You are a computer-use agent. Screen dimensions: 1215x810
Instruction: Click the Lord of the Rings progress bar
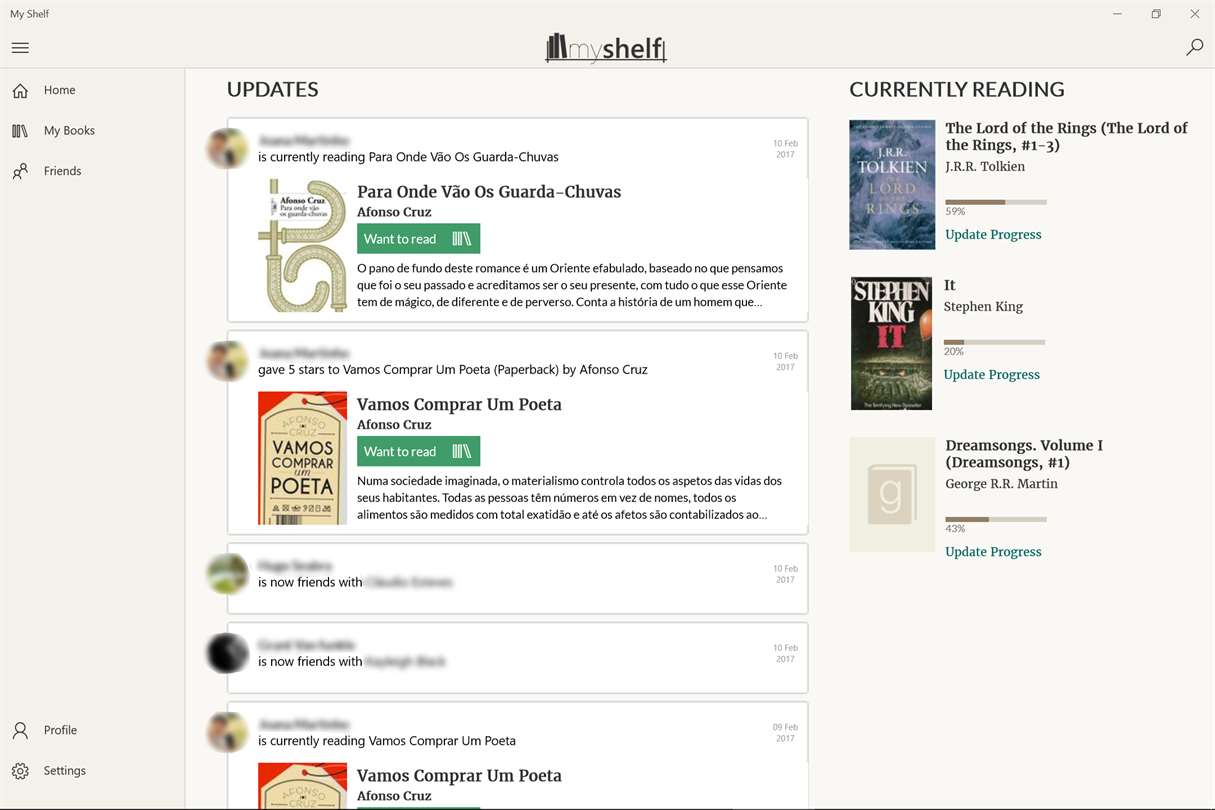coord(995,202)
